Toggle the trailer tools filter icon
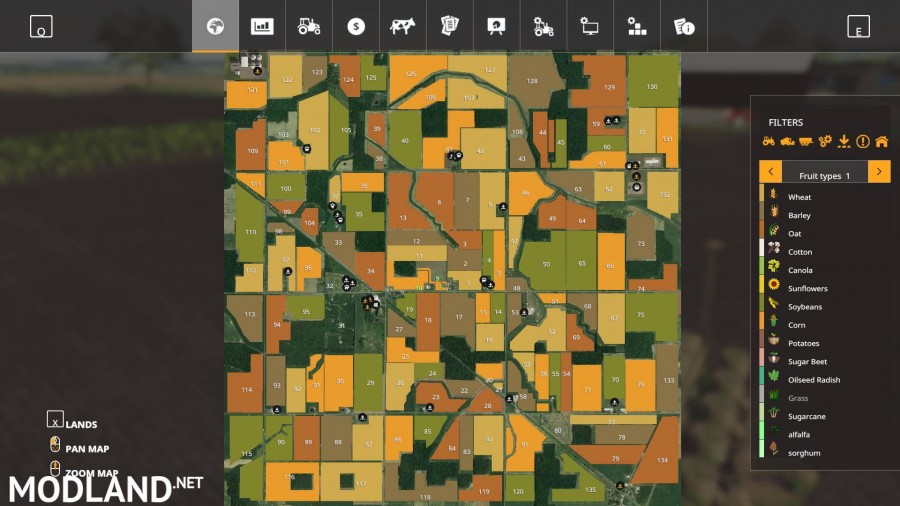 [x=806, y=141]
